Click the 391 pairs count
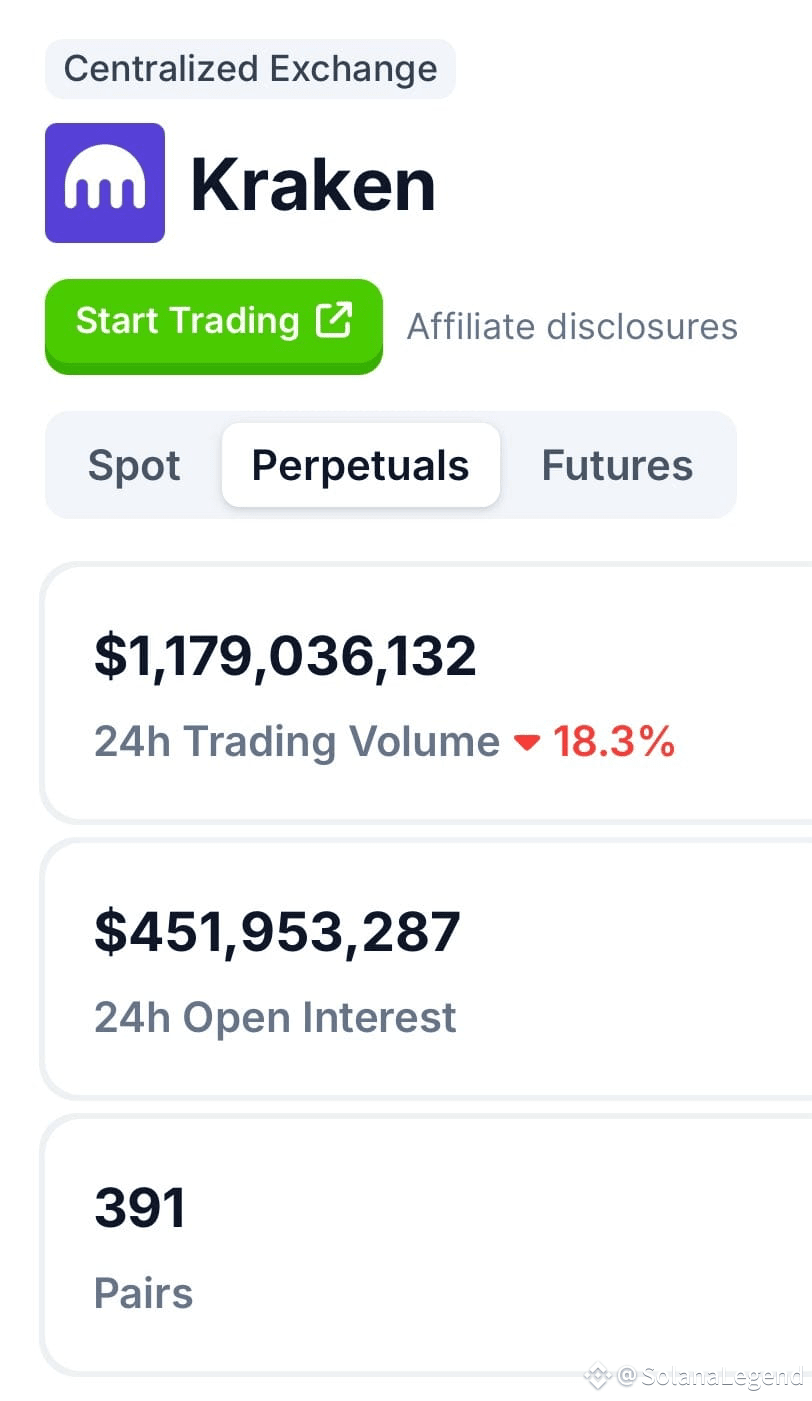 point(140,1207)
